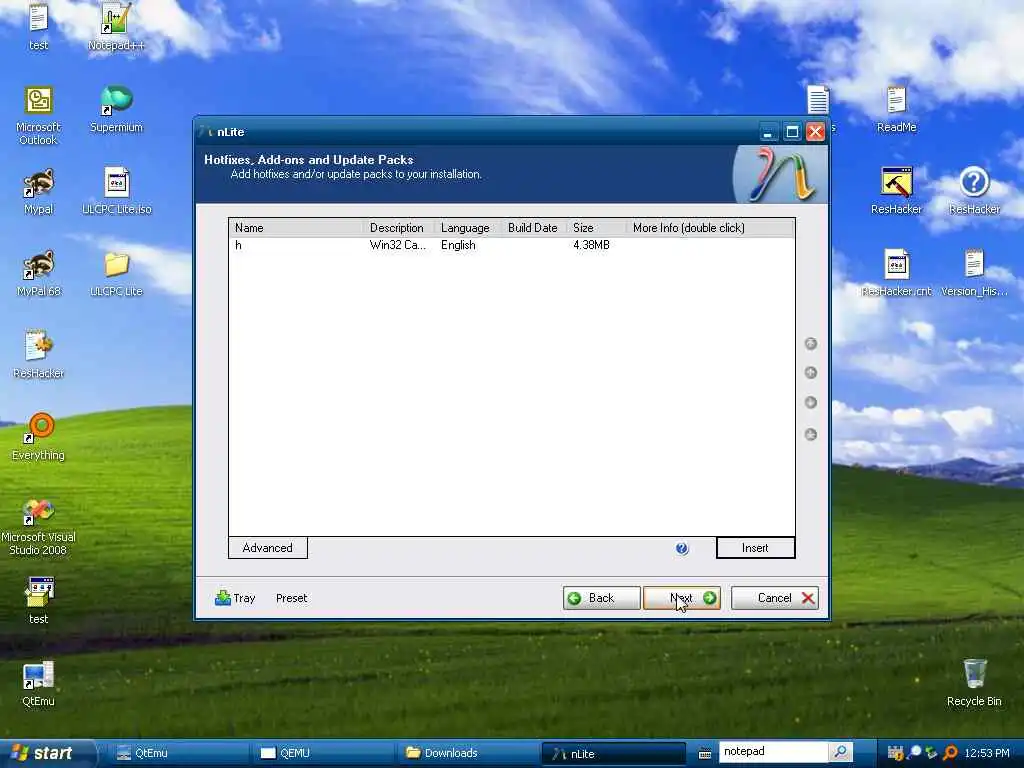
Task: Select the ResHacker icon above Everything
Action: 39,355
